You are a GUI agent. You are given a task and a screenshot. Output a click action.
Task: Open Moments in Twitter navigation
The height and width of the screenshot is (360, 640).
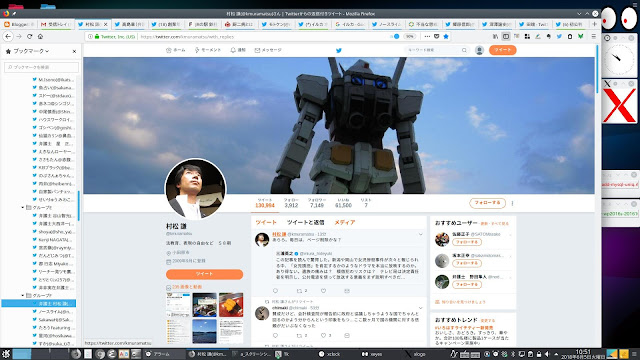coord(207,50)
